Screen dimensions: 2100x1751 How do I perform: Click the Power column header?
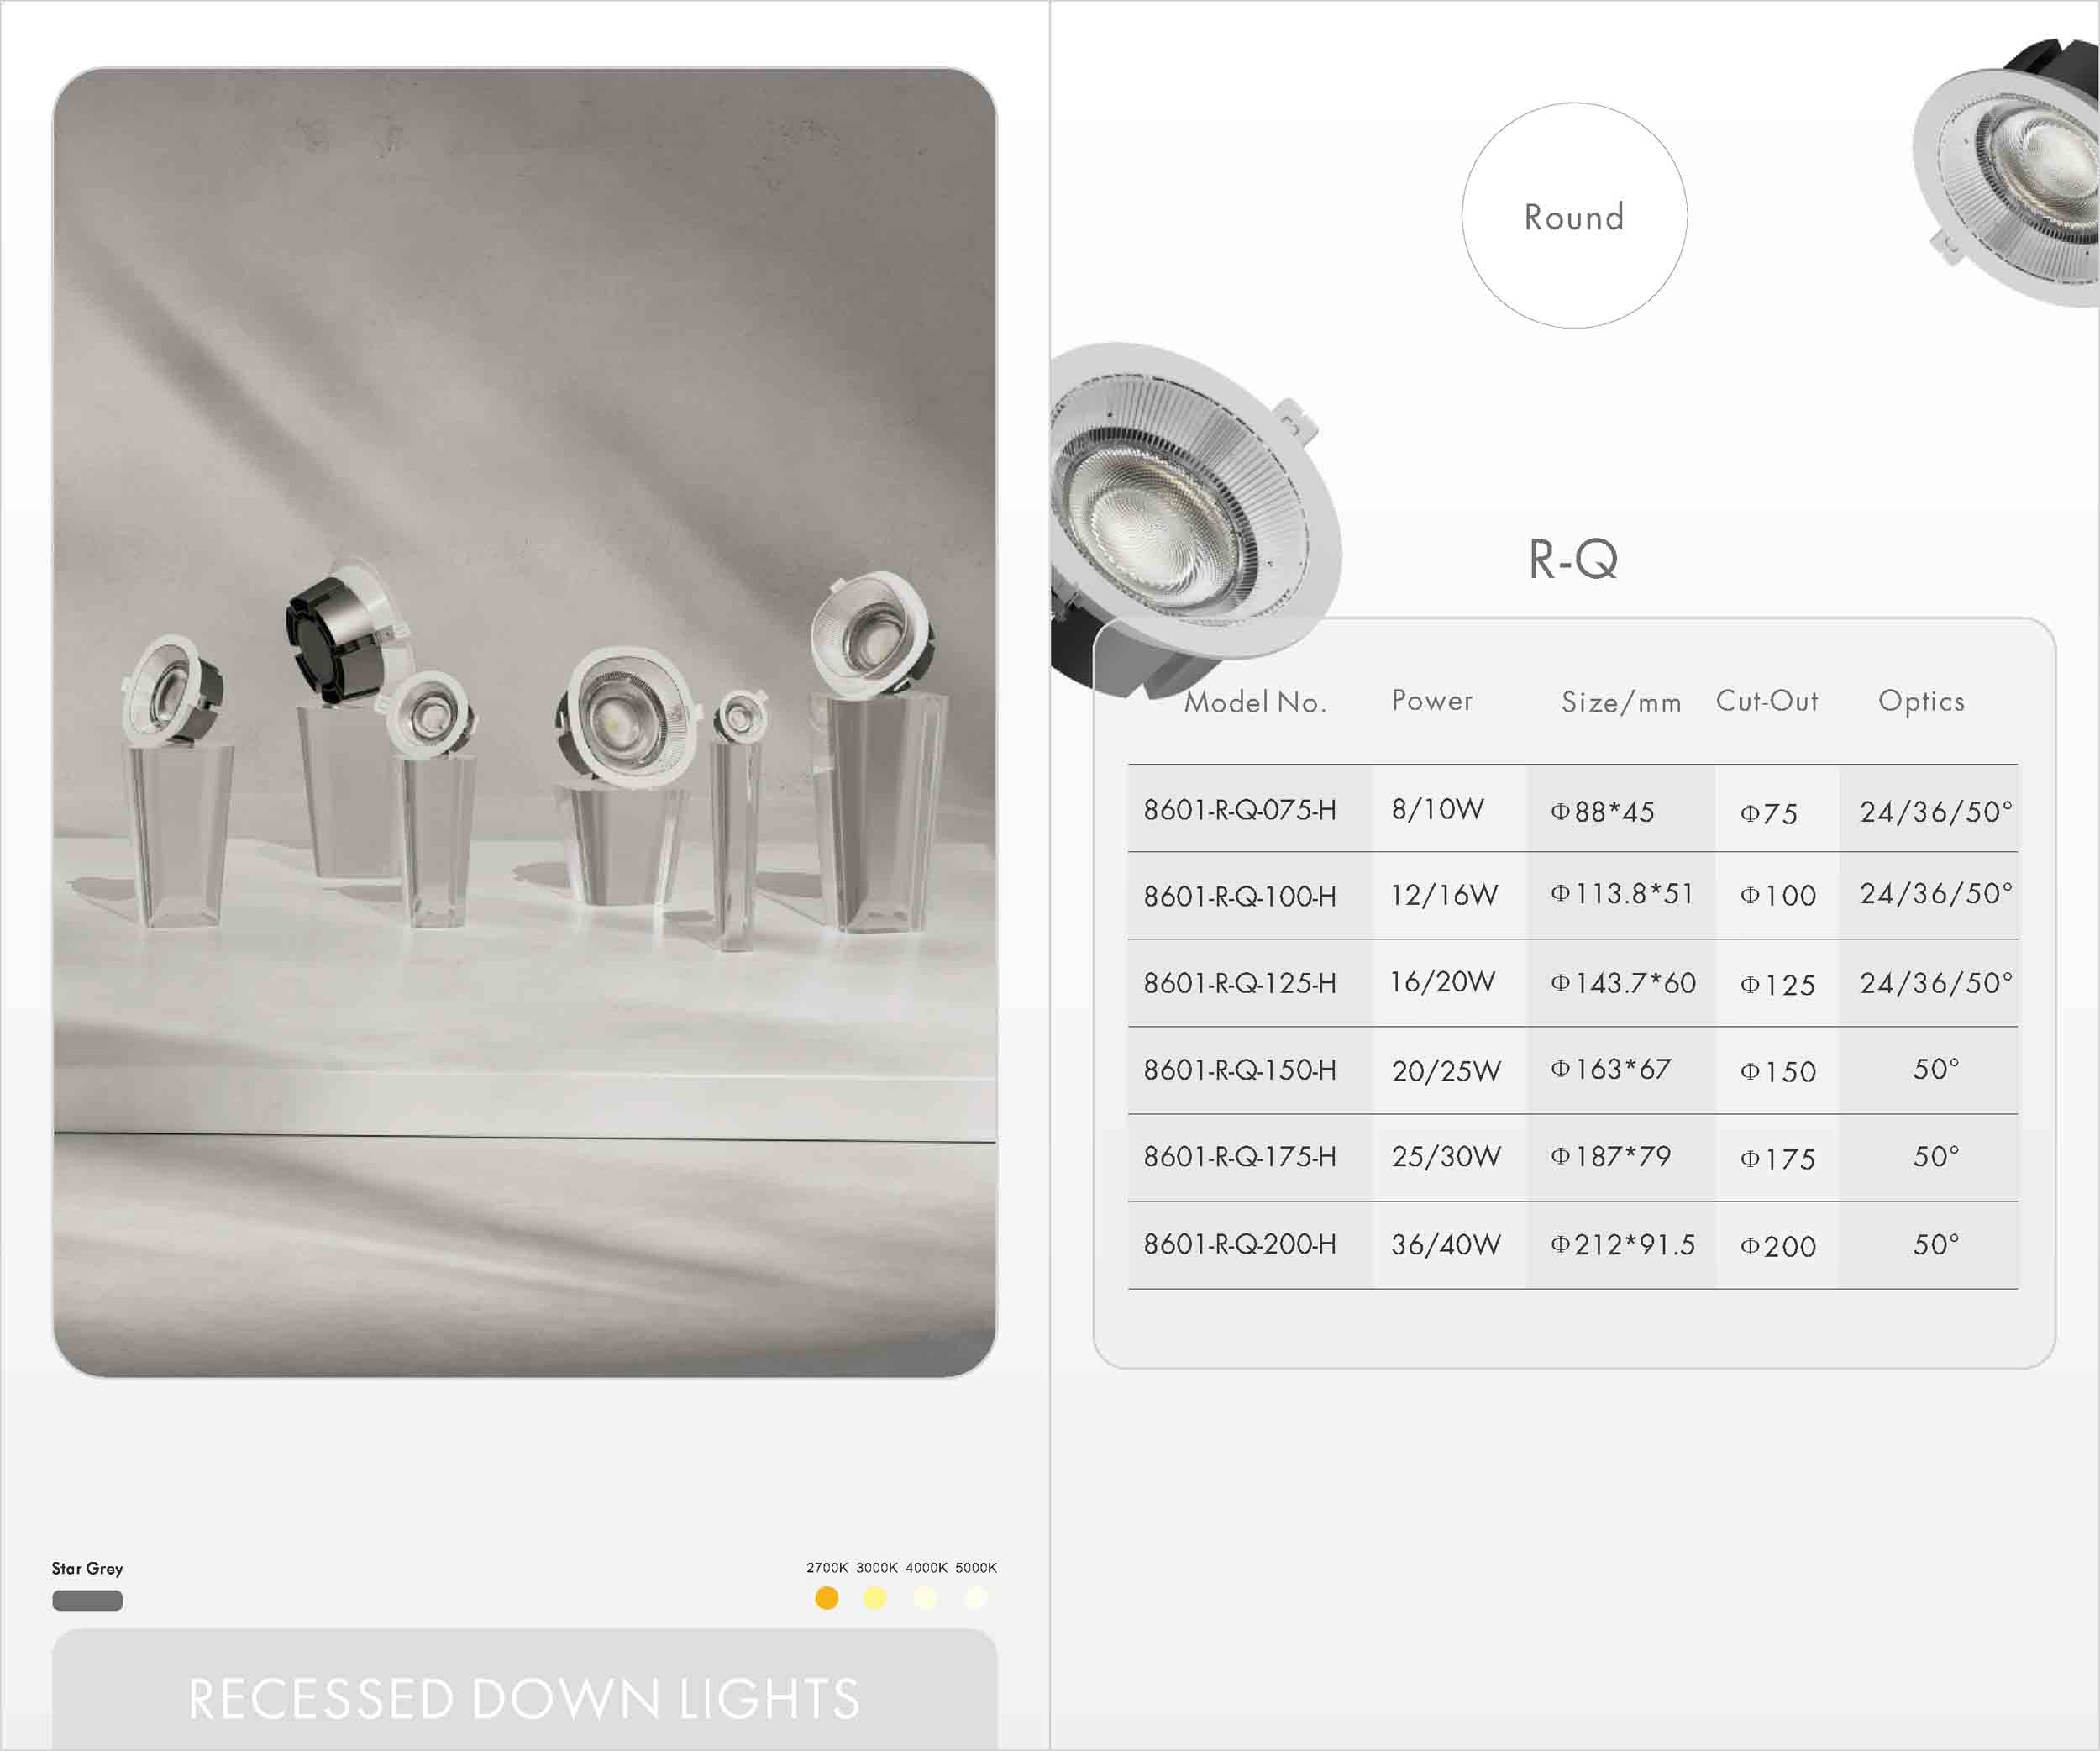pyautogui.click(x=1432, y=701)
